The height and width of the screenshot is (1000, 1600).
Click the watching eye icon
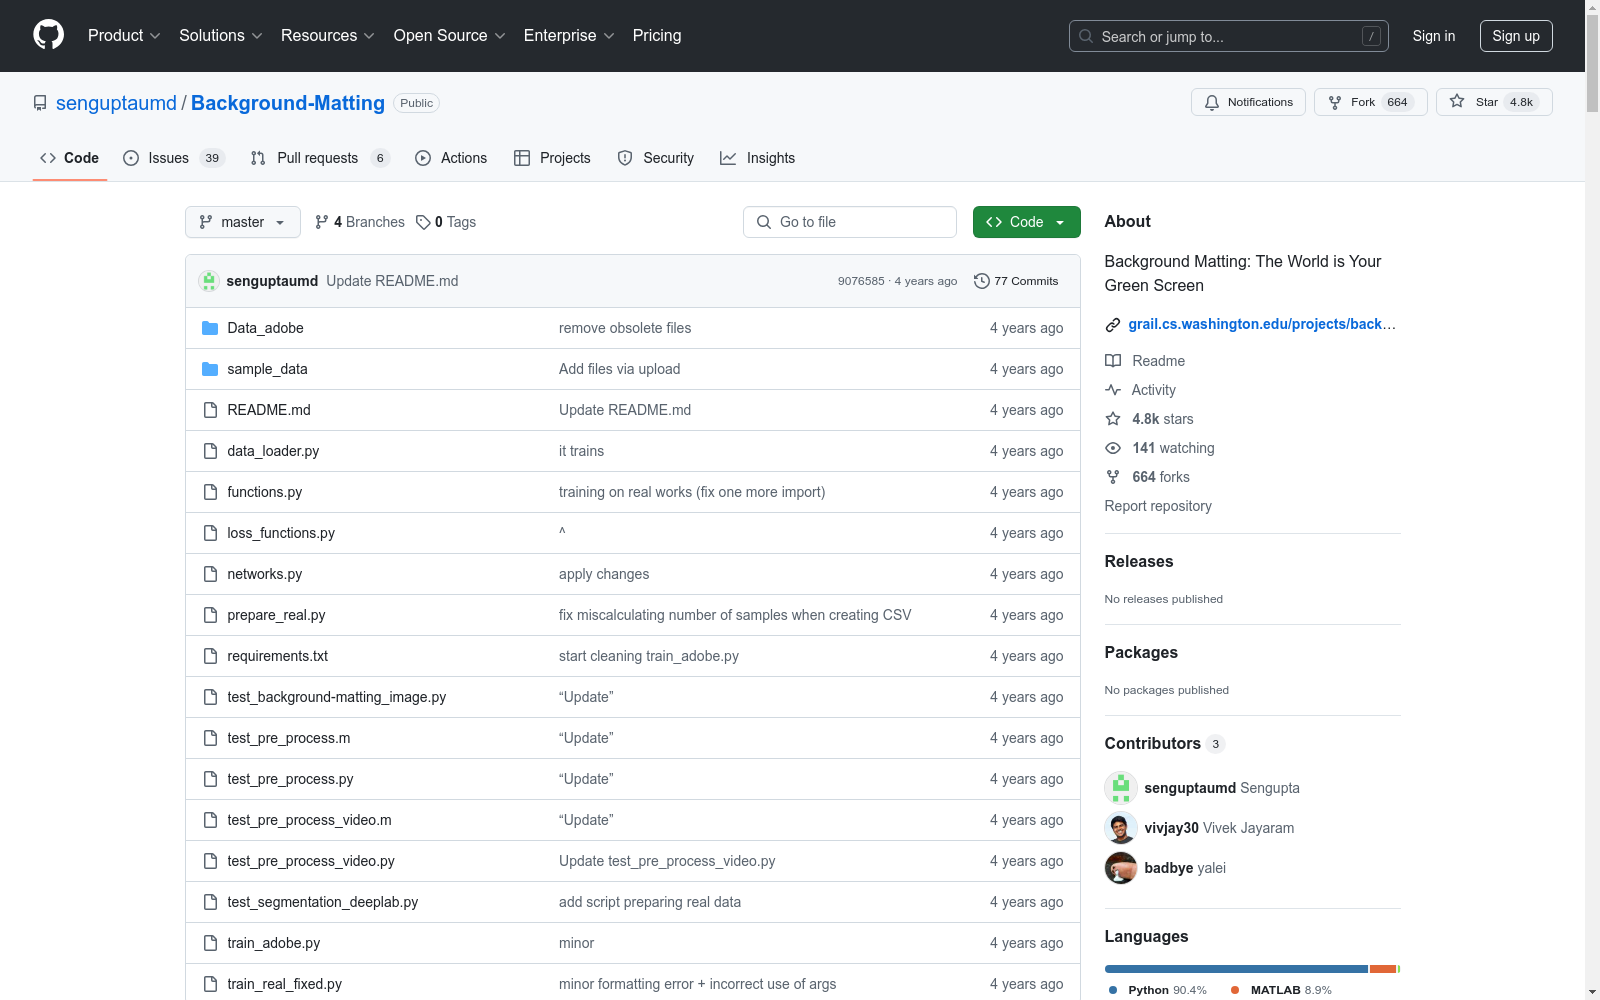tap(1113, 448)
